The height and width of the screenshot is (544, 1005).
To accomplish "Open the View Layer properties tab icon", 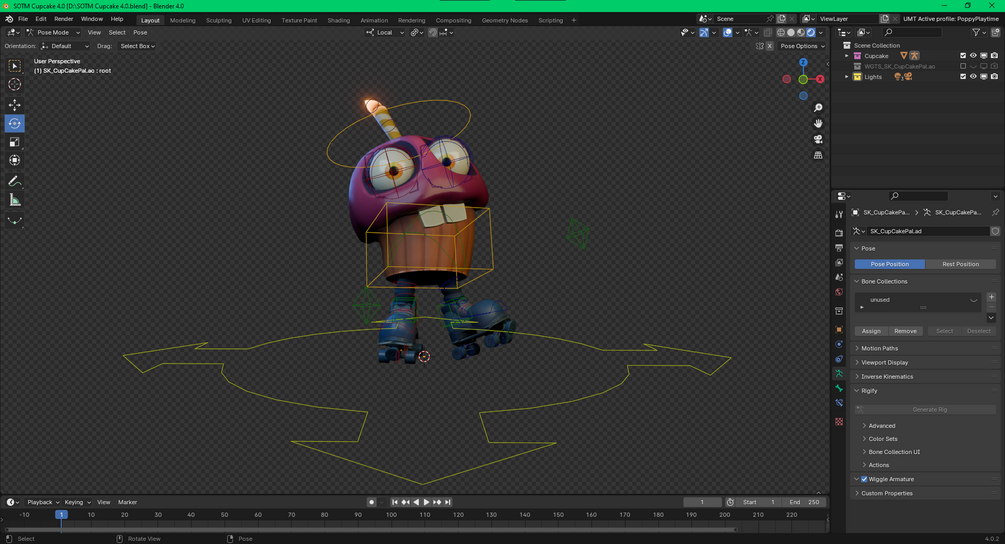I will pos(838,262).
